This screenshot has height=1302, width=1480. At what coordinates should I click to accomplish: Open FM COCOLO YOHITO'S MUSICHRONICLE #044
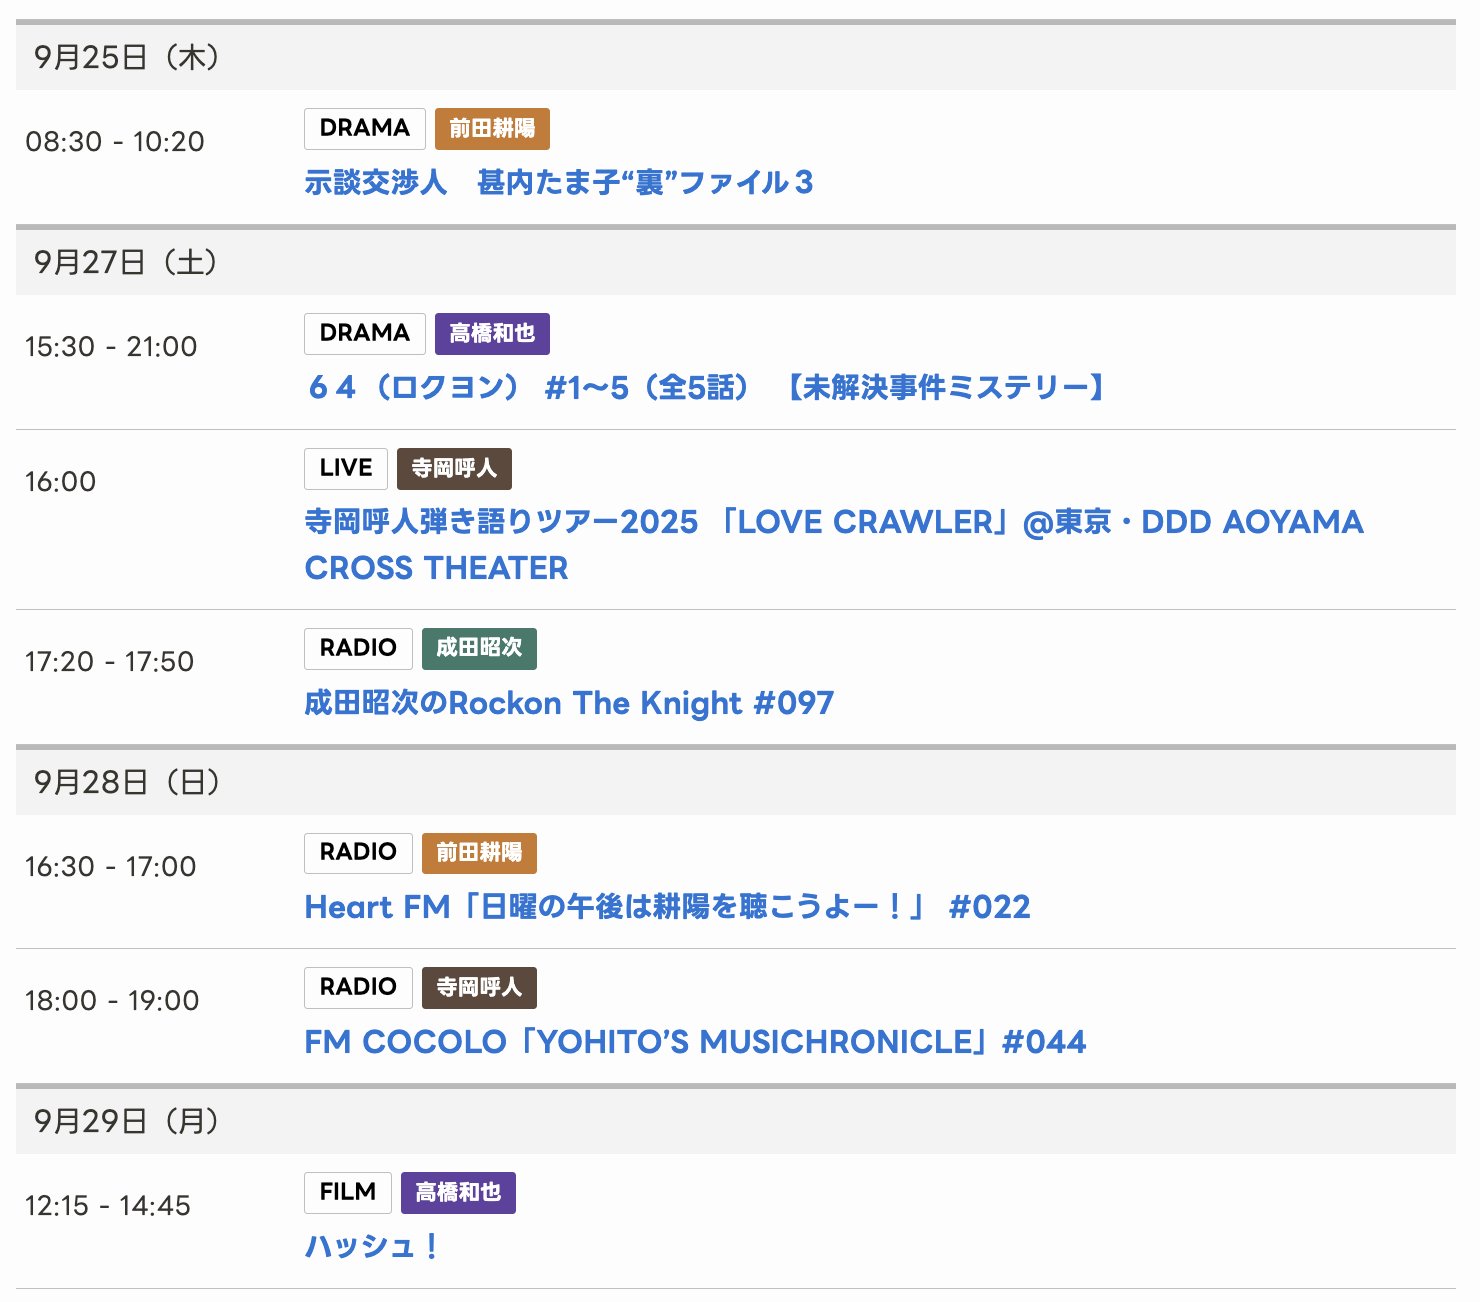tap(694, 1042)
